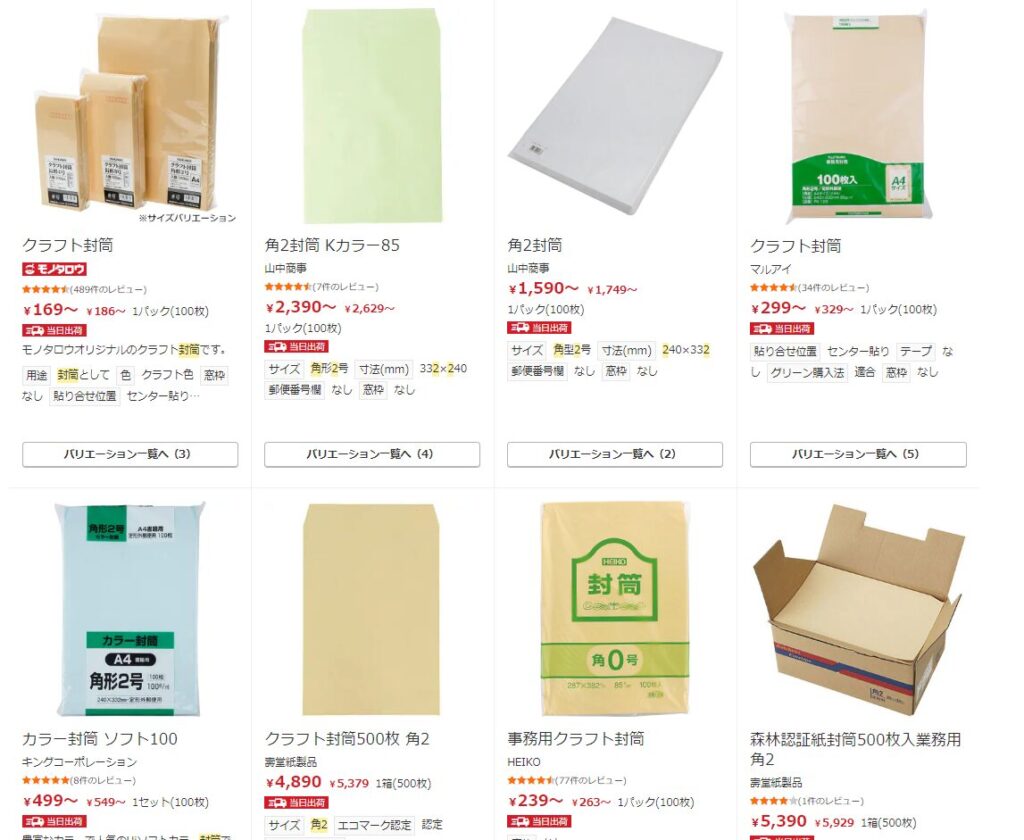Click 当日出荷 truck badge under 角2封筒 Kカラー85
The image size is (1024, 840).
(296, 346)
